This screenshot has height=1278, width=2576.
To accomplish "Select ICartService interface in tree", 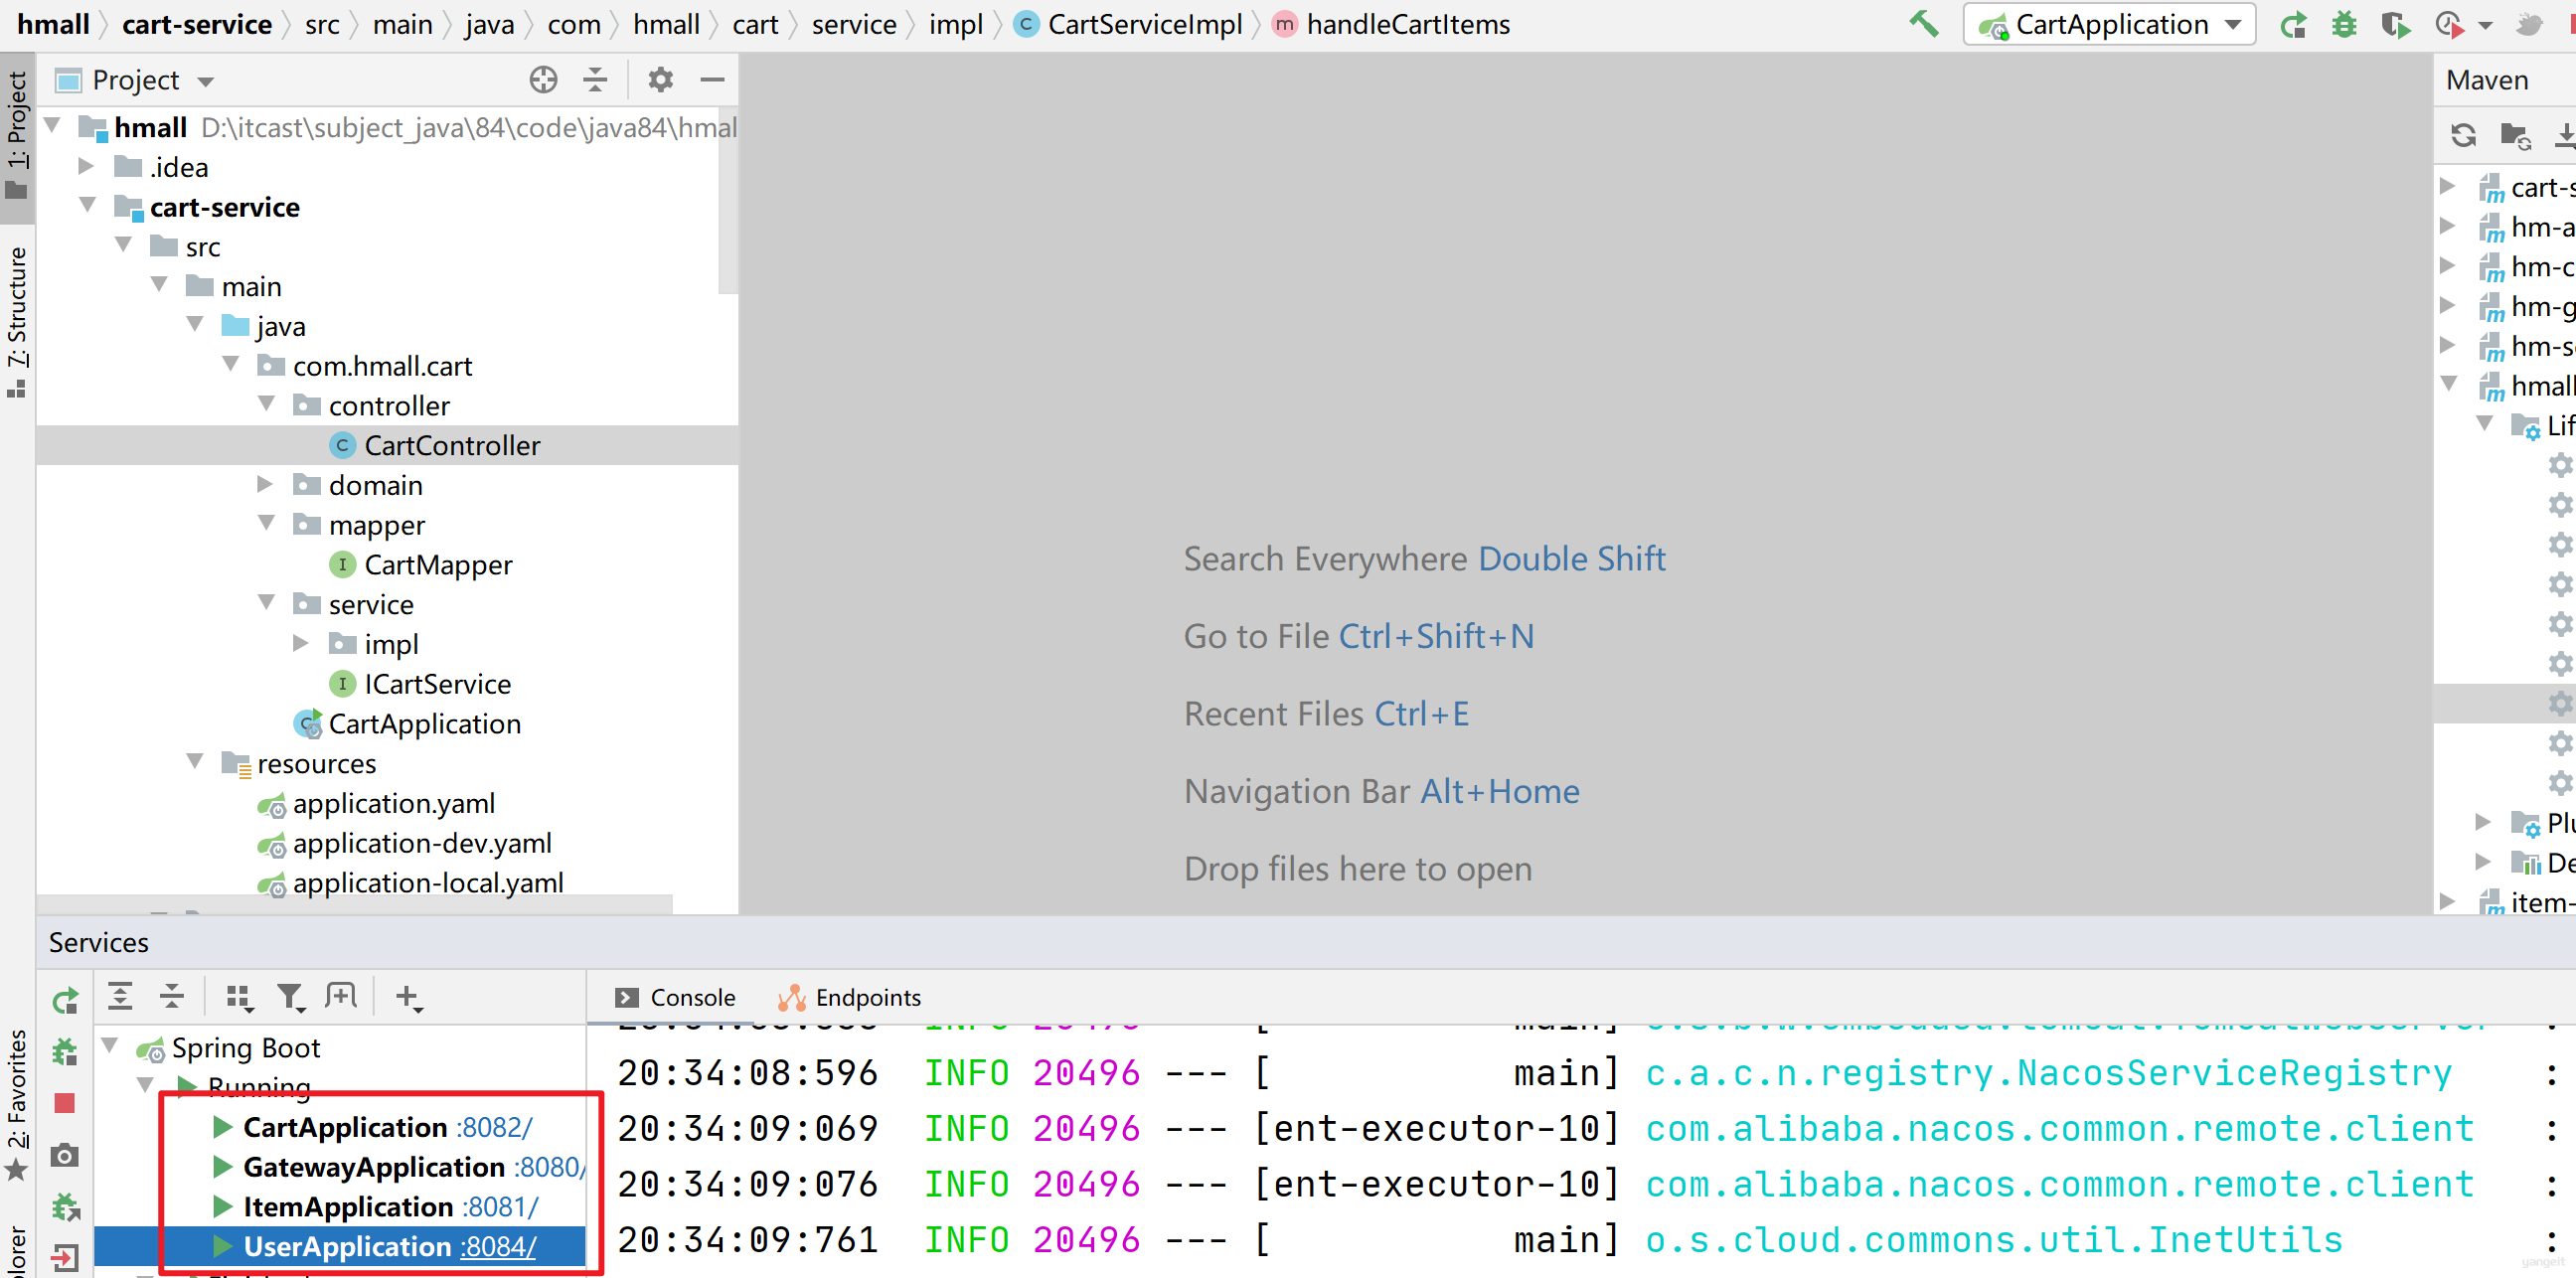I will [x=437, y=684].
